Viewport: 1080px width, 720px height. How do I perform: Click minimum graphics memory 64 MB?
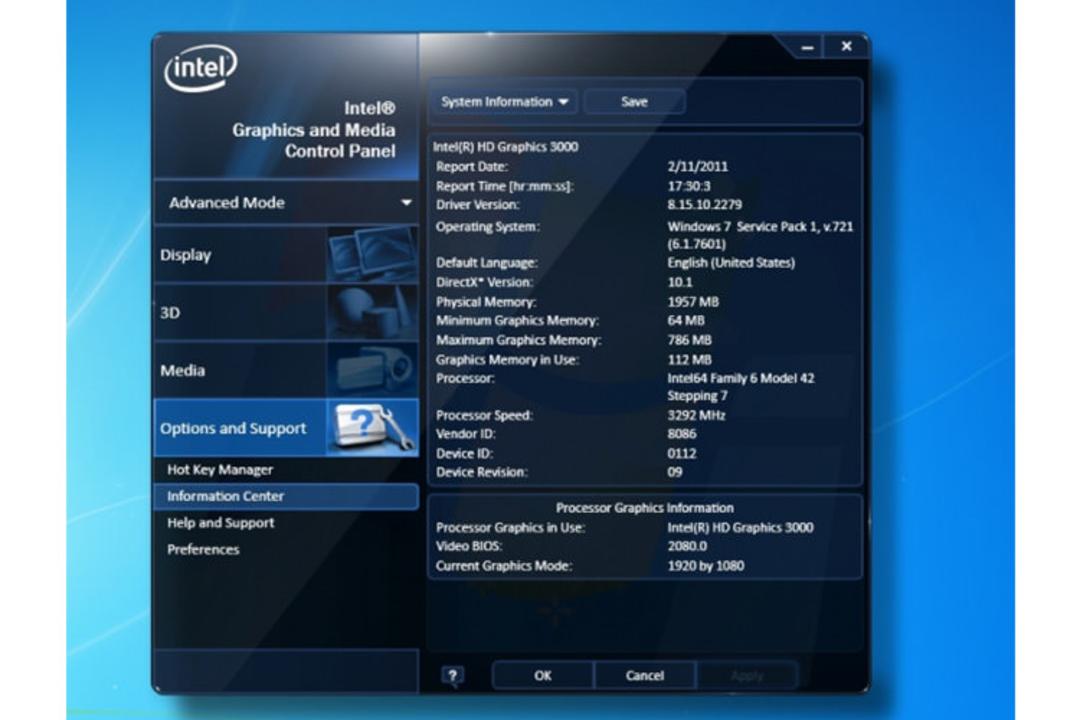(686, 320)
